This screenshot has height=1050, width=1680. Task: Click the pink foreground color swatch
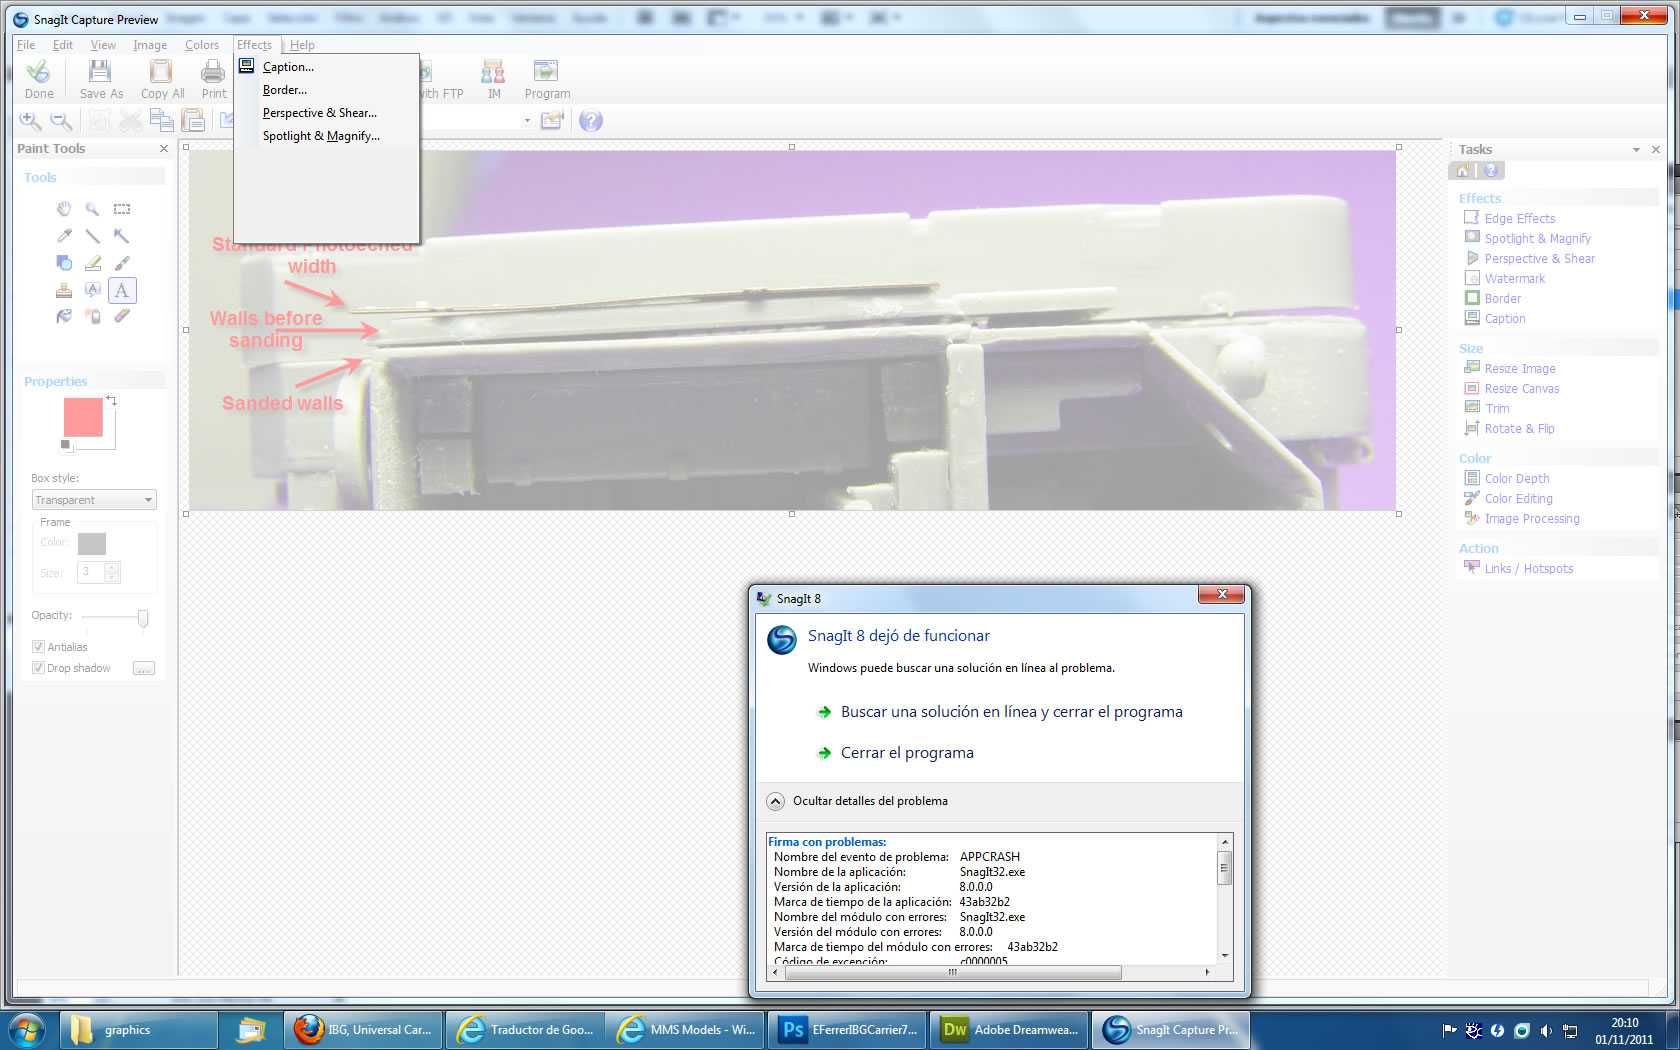click(83, 417)
